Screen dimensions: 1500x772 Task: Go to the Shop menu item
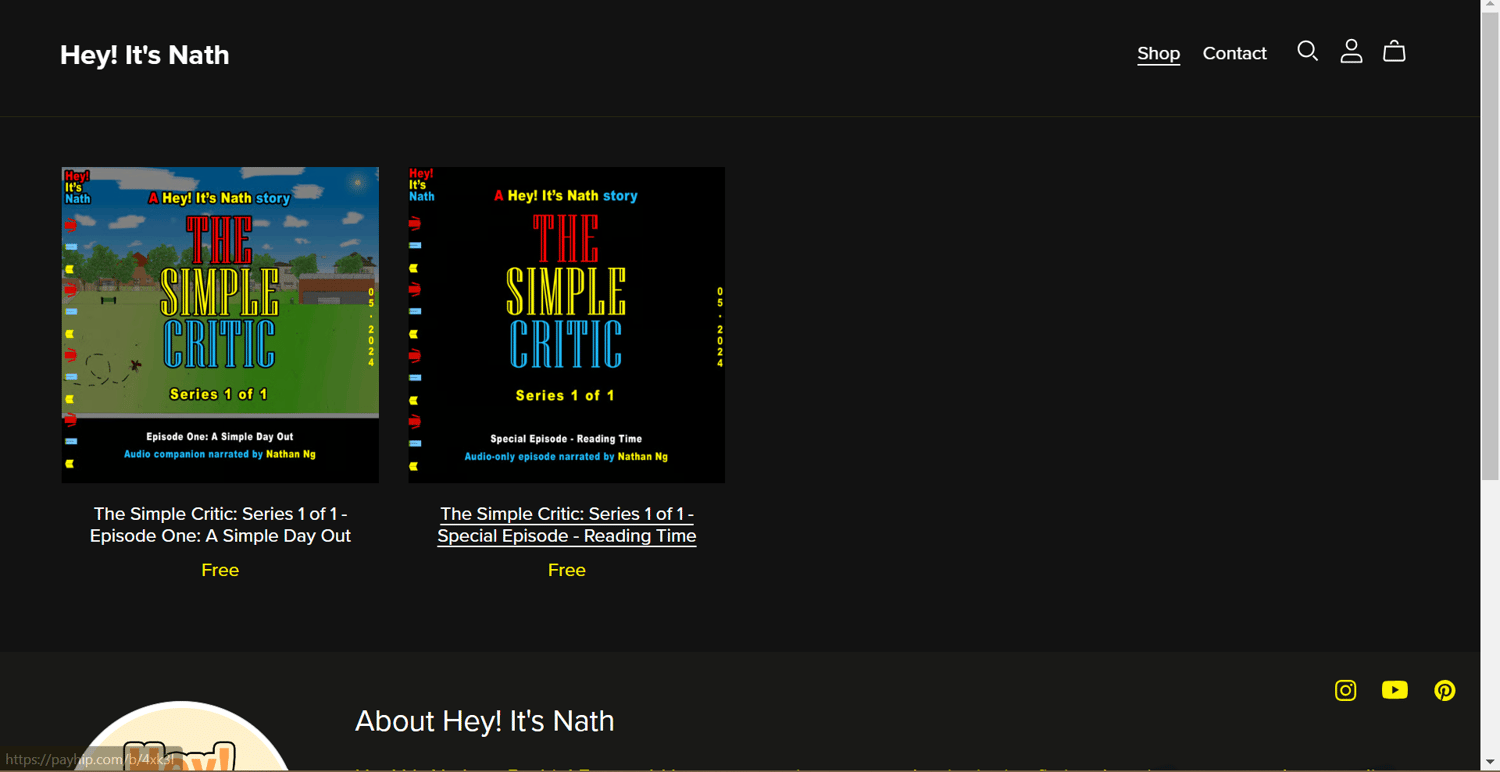point(1158,54)
